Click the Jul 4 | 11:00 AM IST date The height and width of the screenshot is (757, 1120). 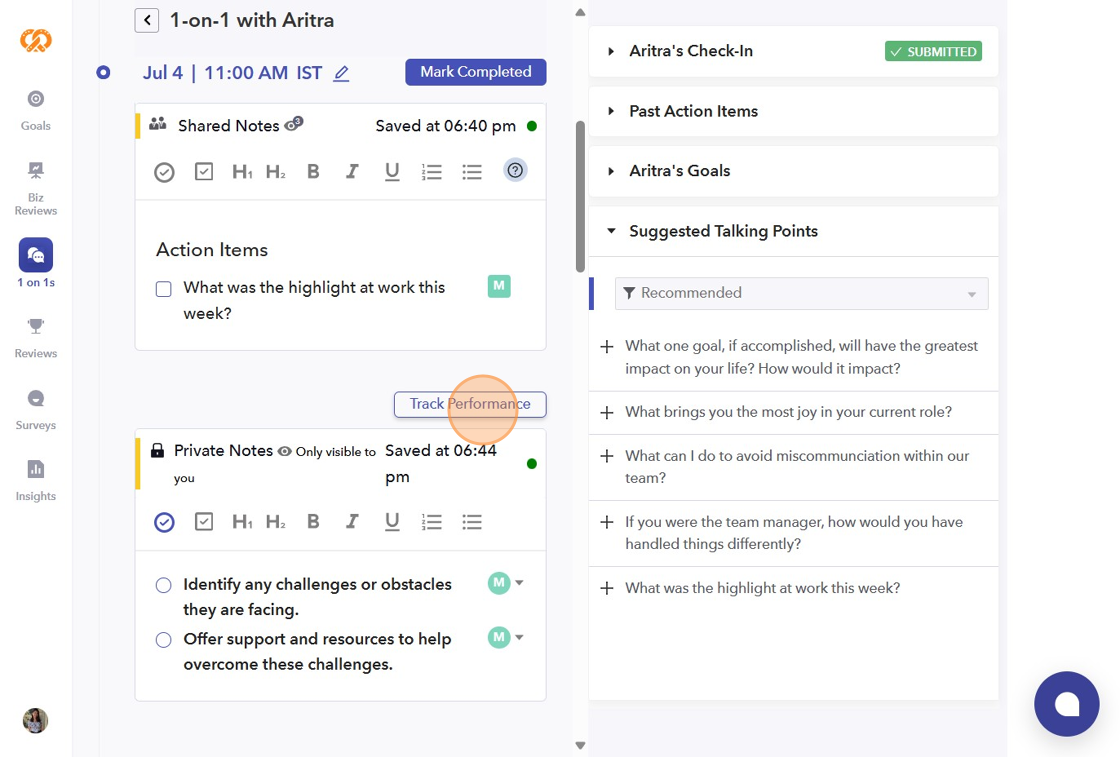click(x=232, y=73)
